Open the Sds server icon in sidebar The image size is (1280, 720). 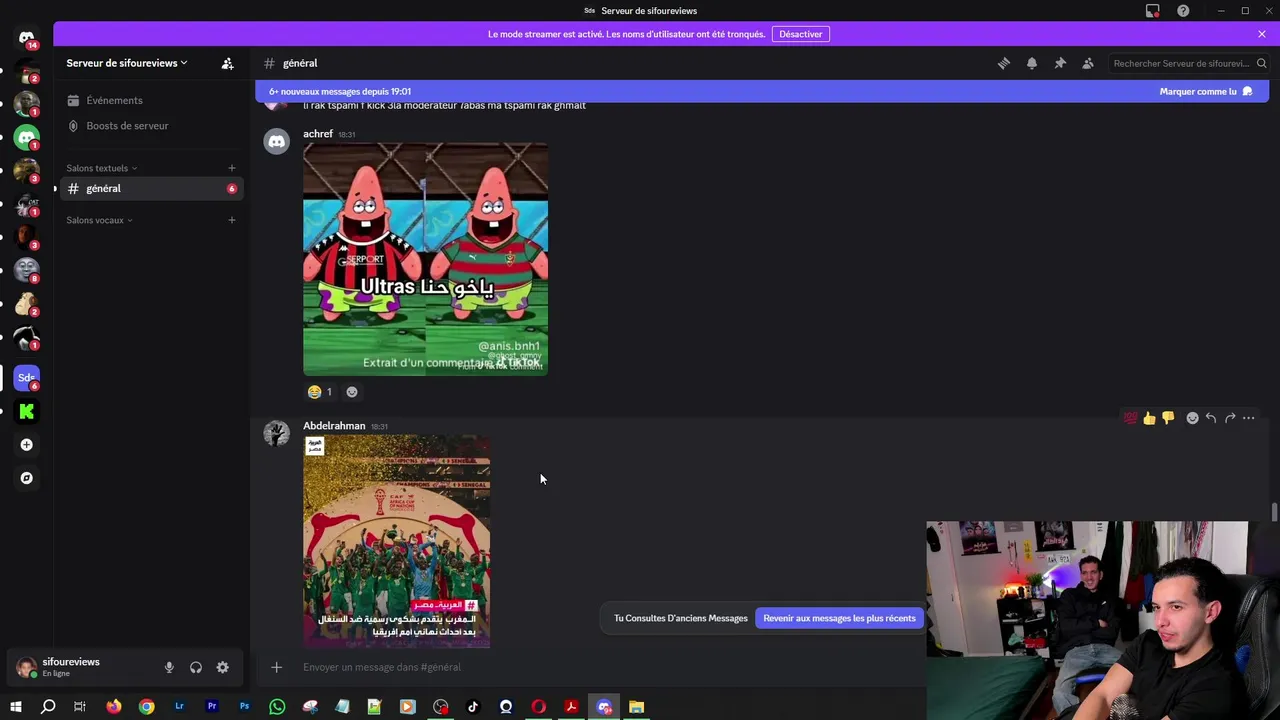pos(27,378)
